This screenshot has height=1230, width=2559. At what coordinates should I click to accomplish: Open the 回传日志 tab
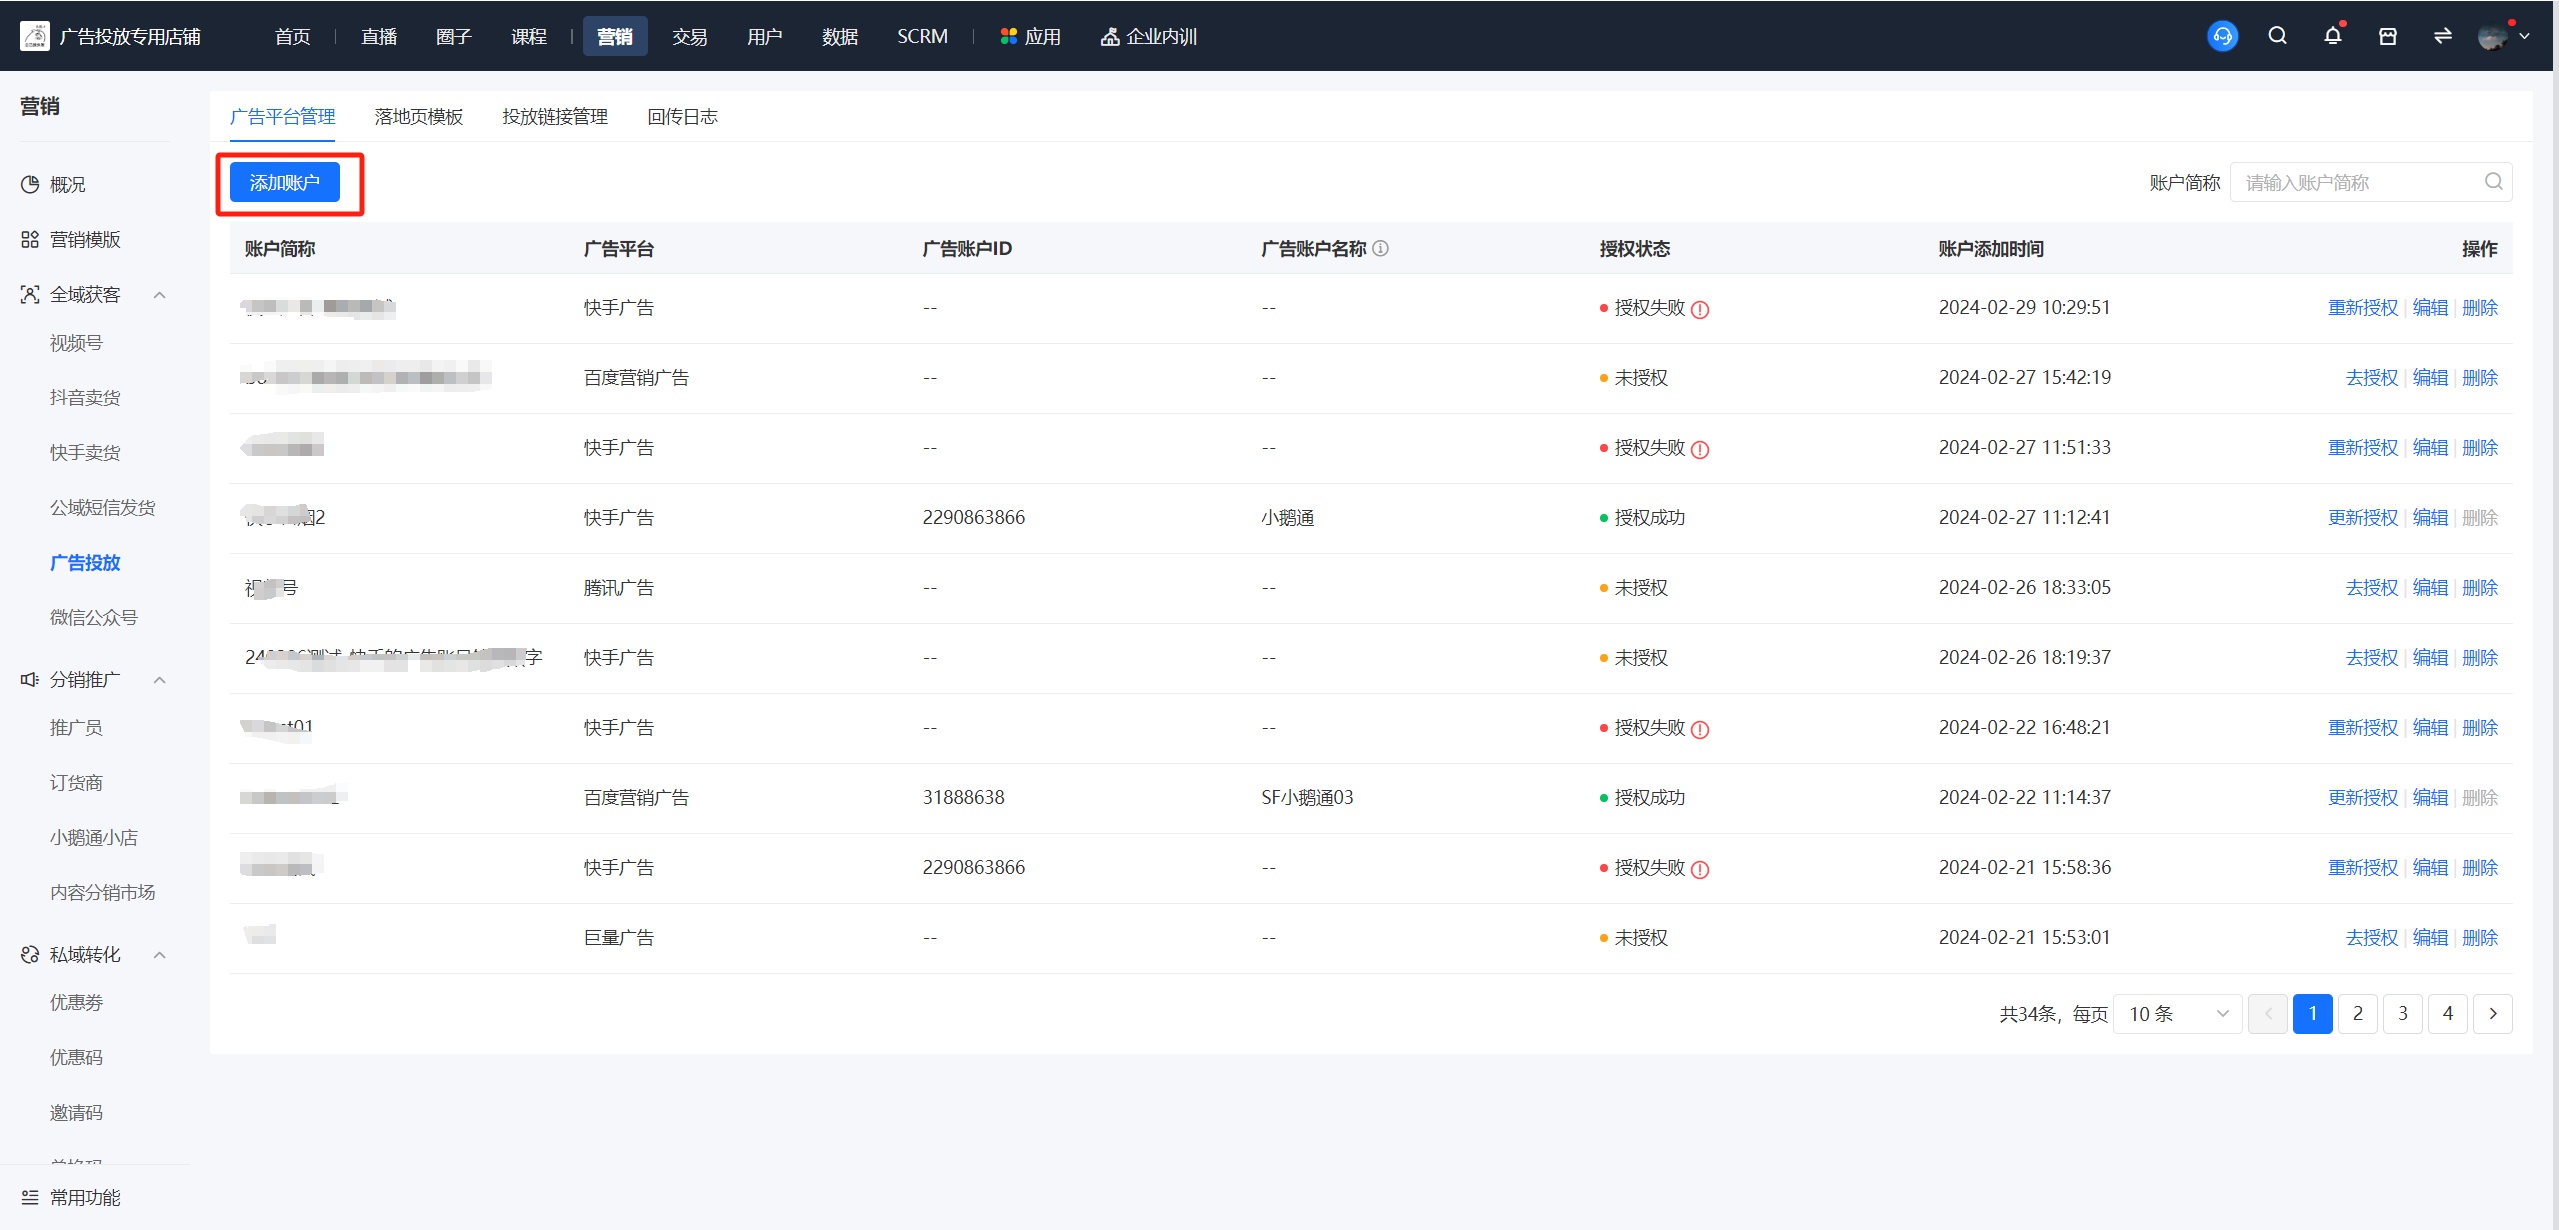682,116
